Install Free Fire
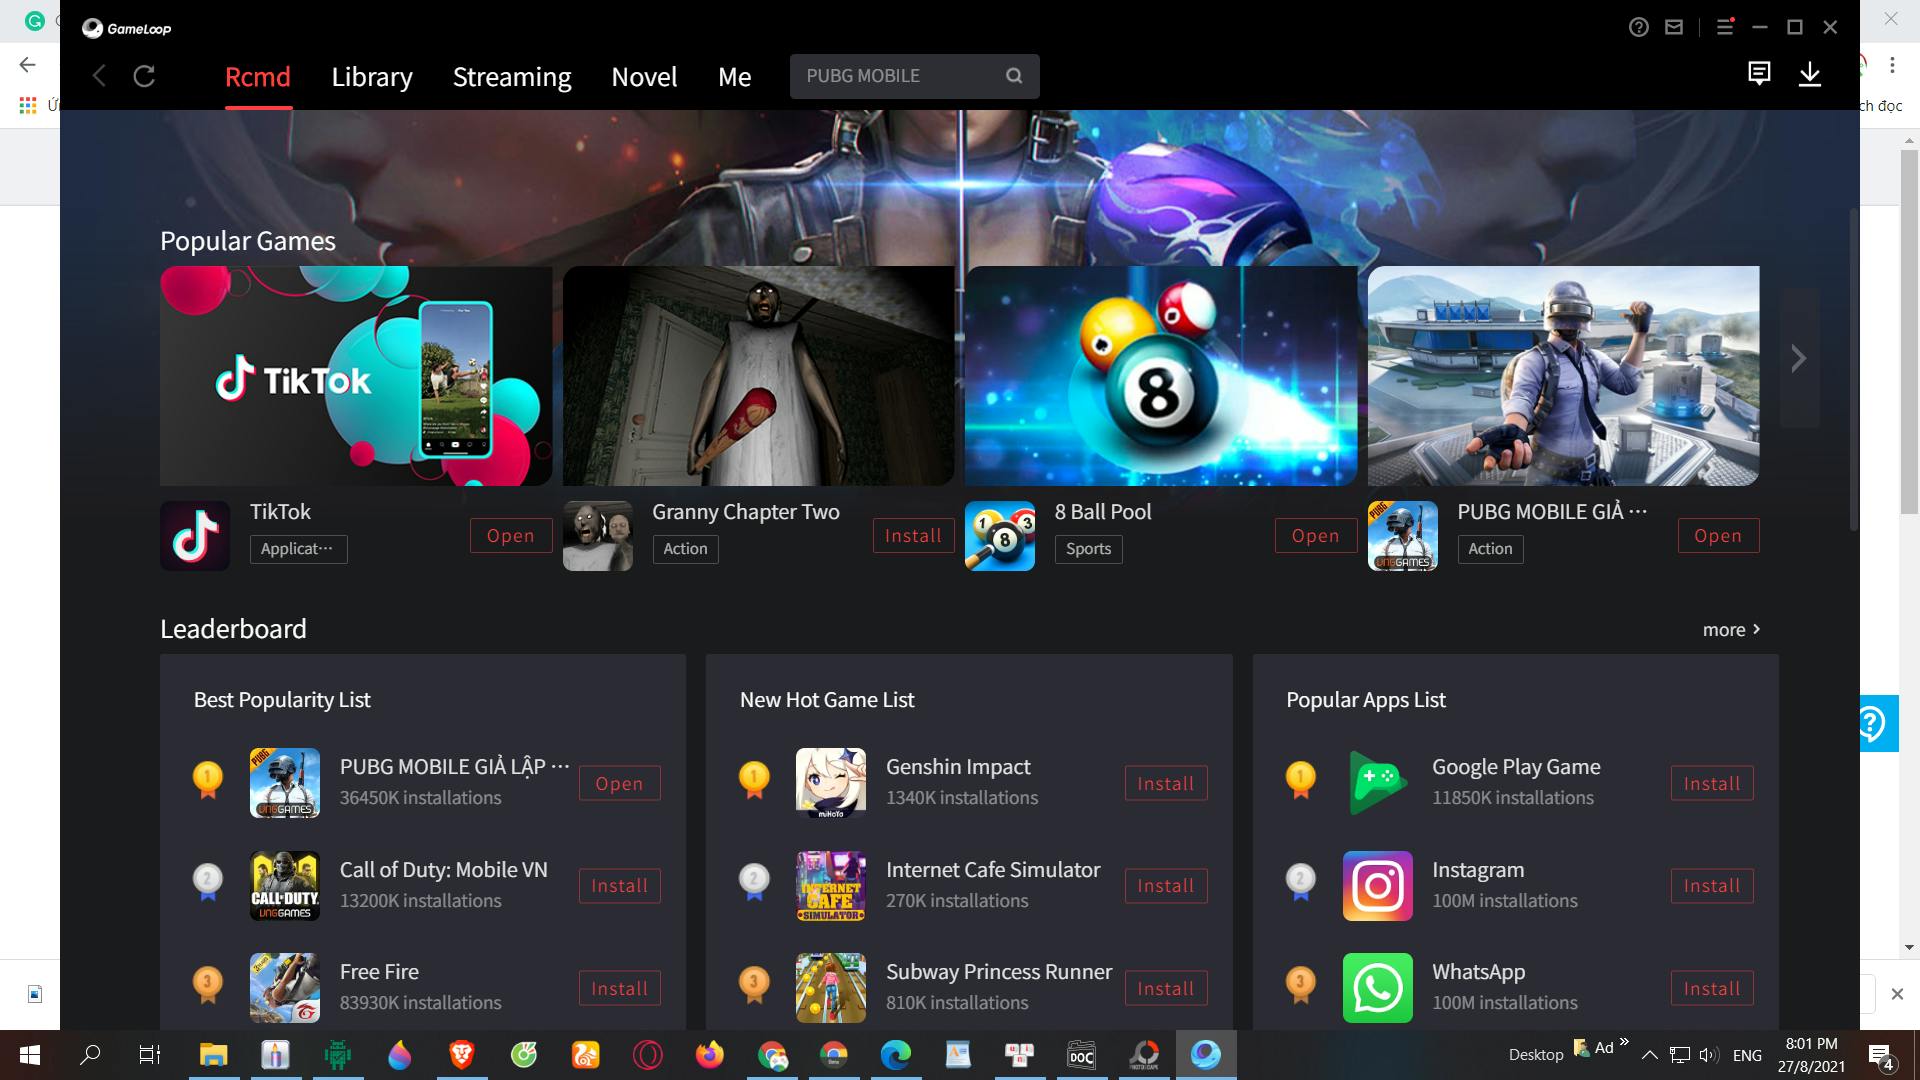 point(620,989)
